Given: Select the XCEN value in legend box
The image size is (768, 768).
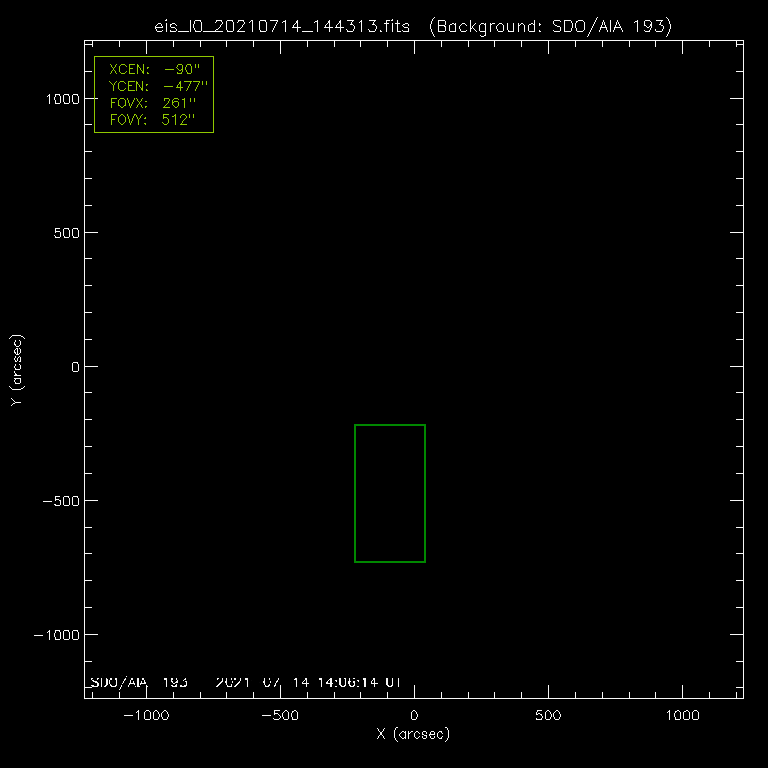Looking at the screenshot, I should click(x=181, y=71).
